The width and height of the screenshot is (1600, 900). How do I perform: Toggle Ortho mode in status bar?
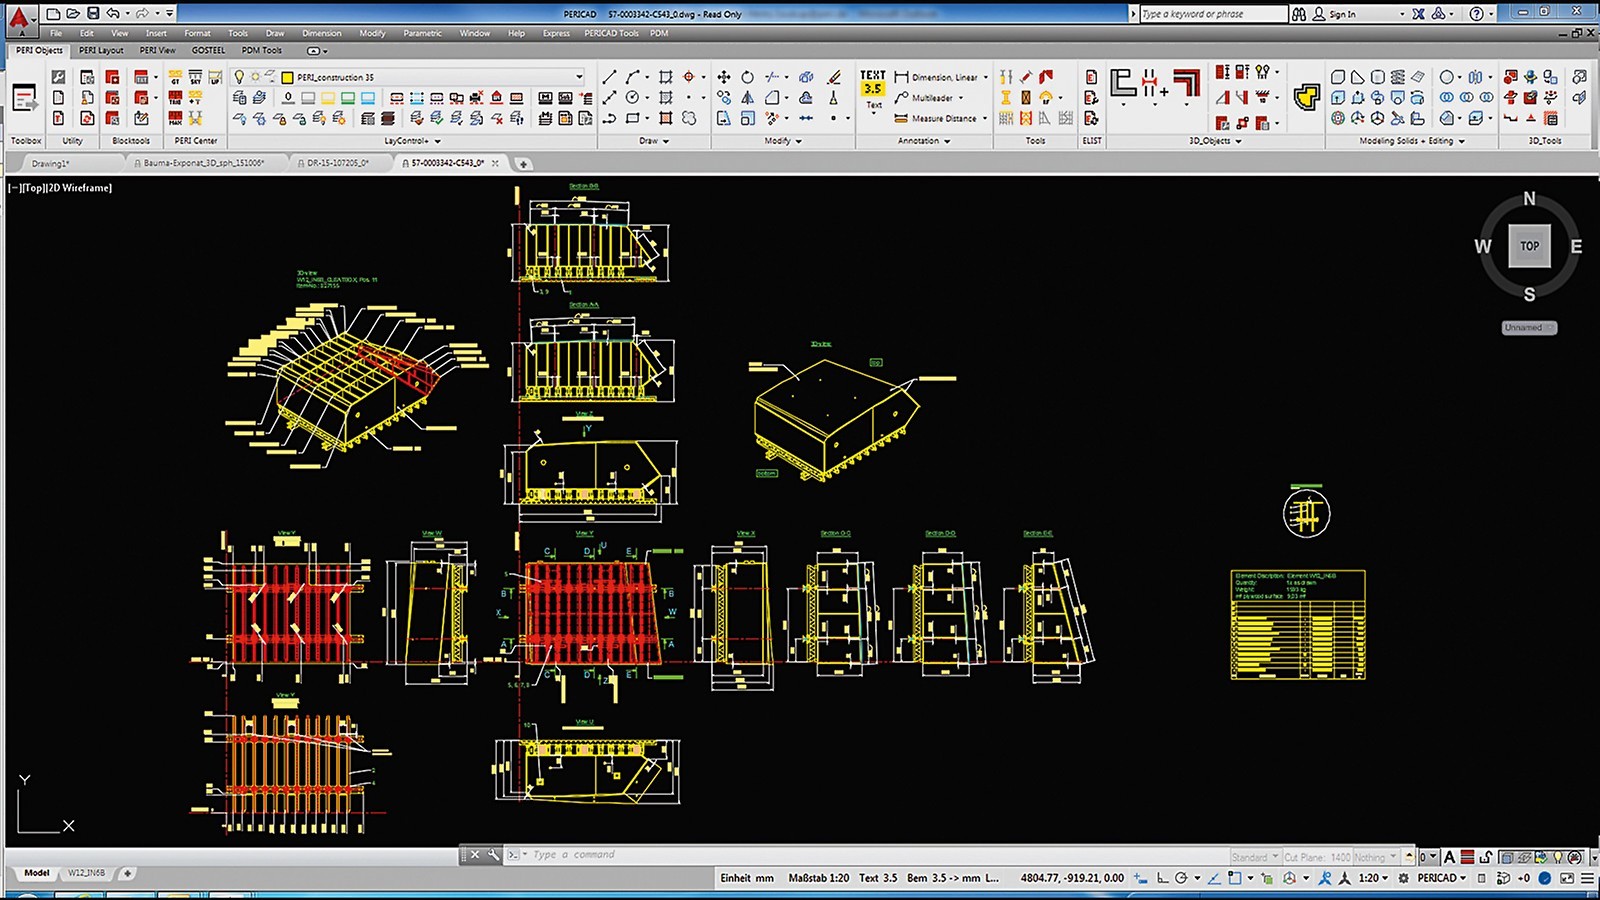[1162, 878]
